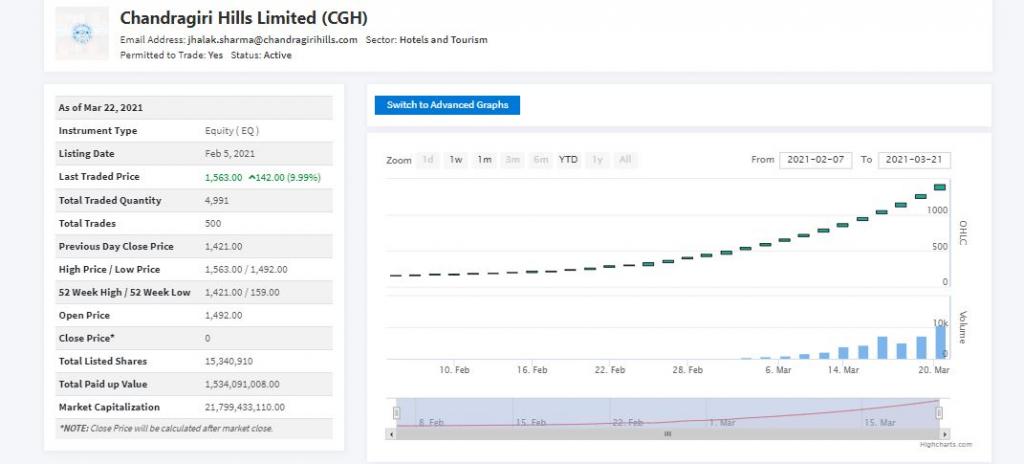
Task: Click the Status: Active text
Action: [261, 56]
